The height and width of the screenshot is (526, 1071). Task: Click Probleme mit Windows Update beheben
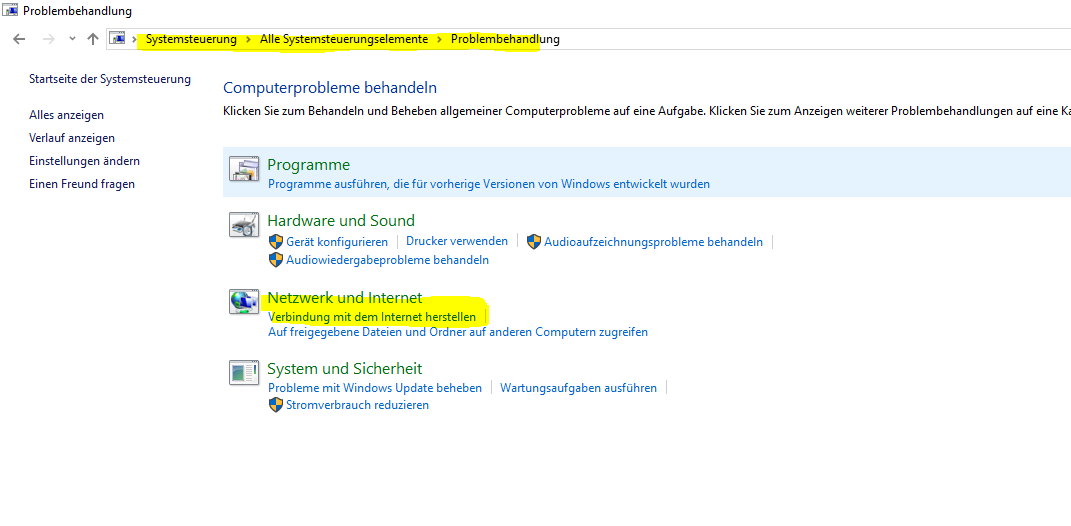click(375, 388)
